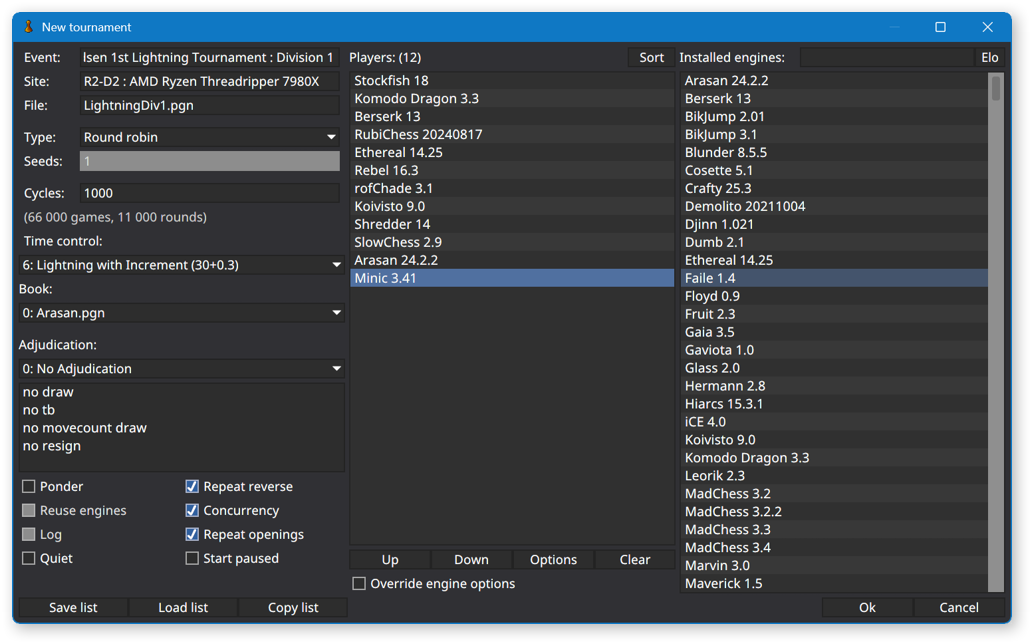Select BikJump 2.01 installed engine
This screenshot has width=1032, height=644.
pos(834,117)
